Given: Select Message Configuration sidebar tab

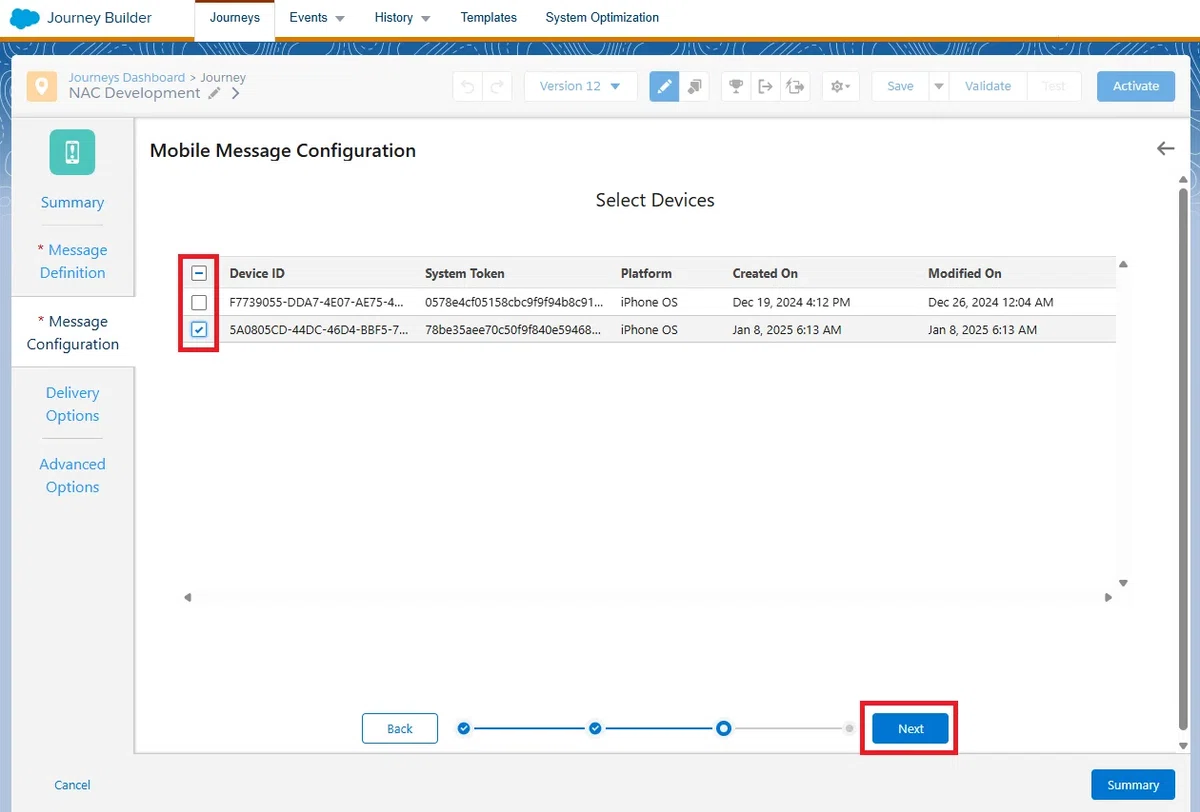Looking at the screenshot, I should pyautogui.click(x=72, y=333).
